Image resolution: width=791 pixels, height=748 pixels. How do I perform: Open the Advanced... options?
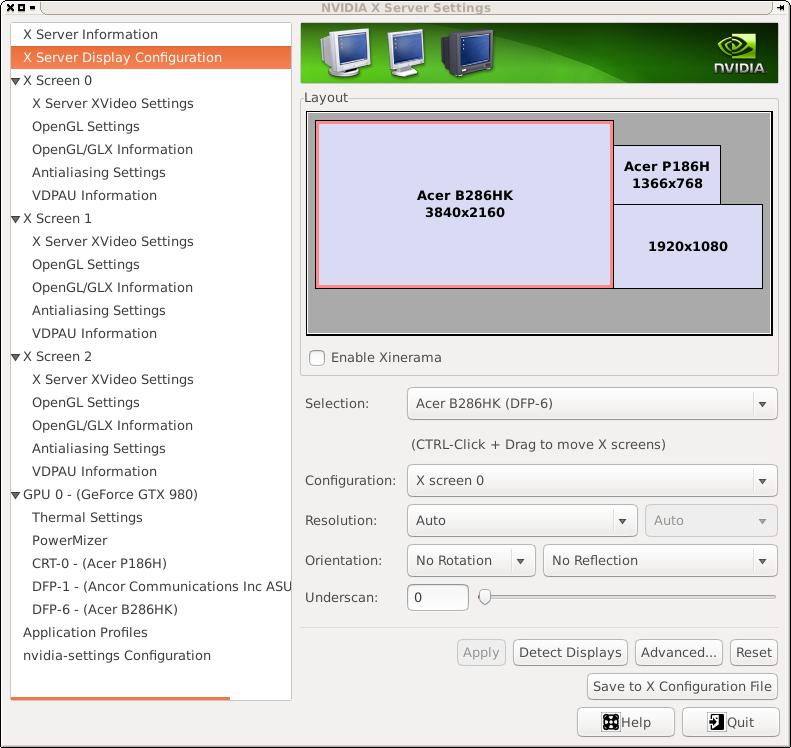pyautogui.click(x=679, y=653)
